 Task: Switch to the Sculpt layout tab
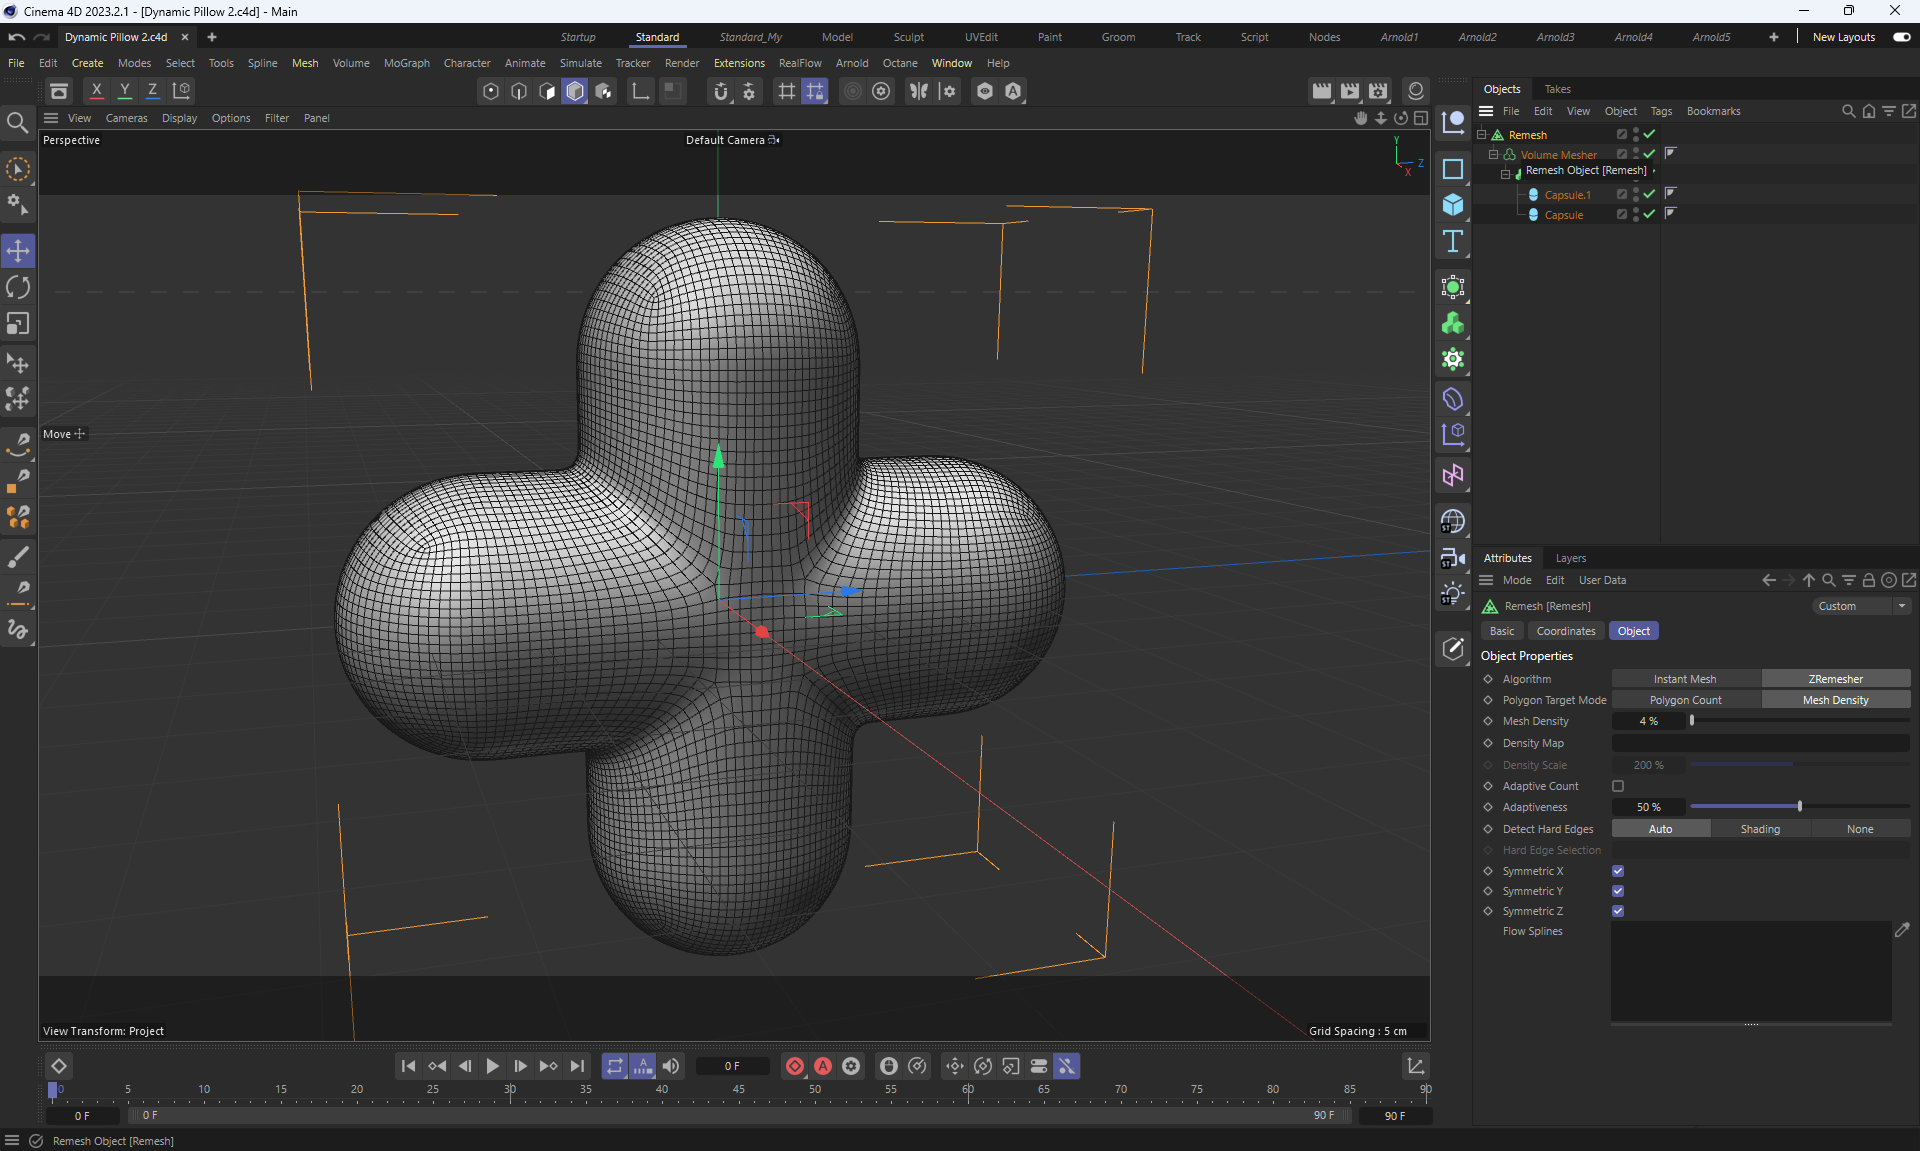pyautogui.click(x=908, y=37)
